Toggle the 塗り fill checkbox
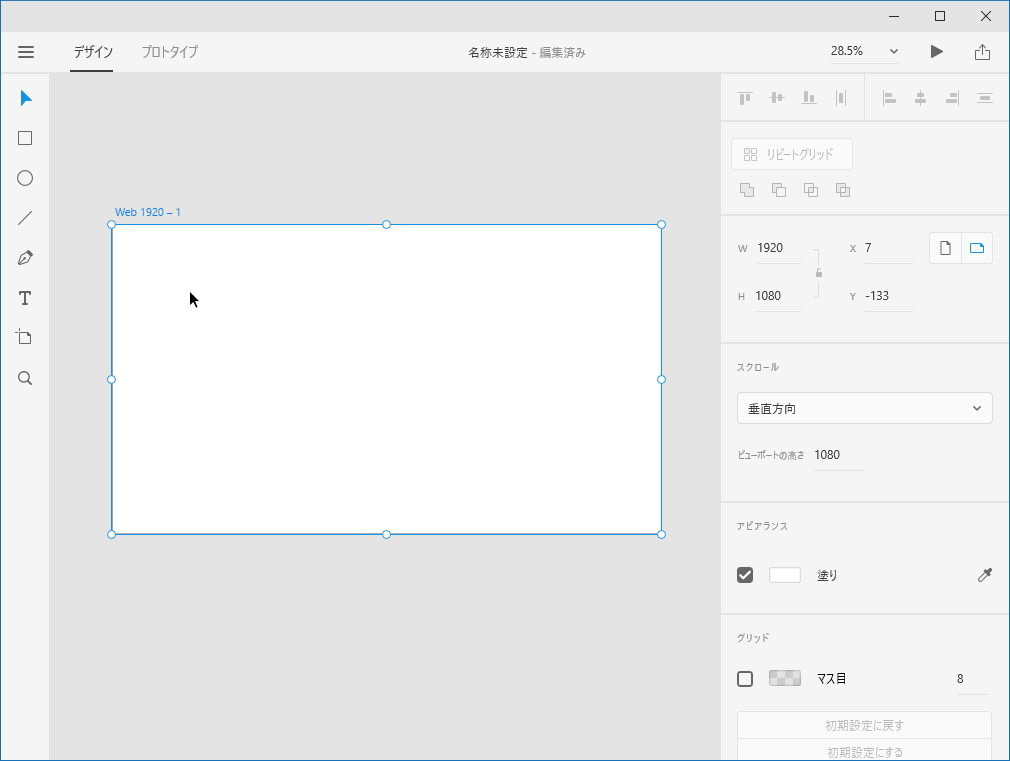This screenshot has height=761, width=1010. point(744,575)
